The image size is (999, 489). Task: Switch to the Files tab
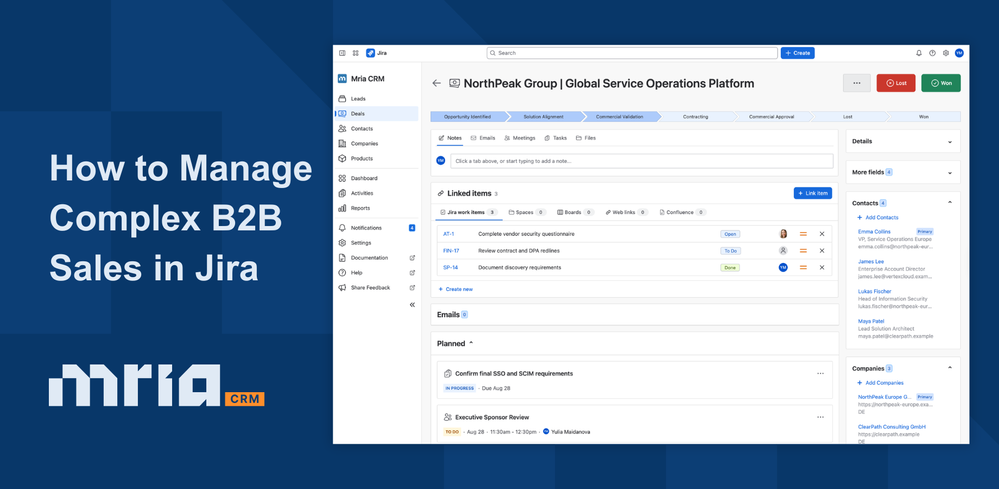click(x=586, y=138)
